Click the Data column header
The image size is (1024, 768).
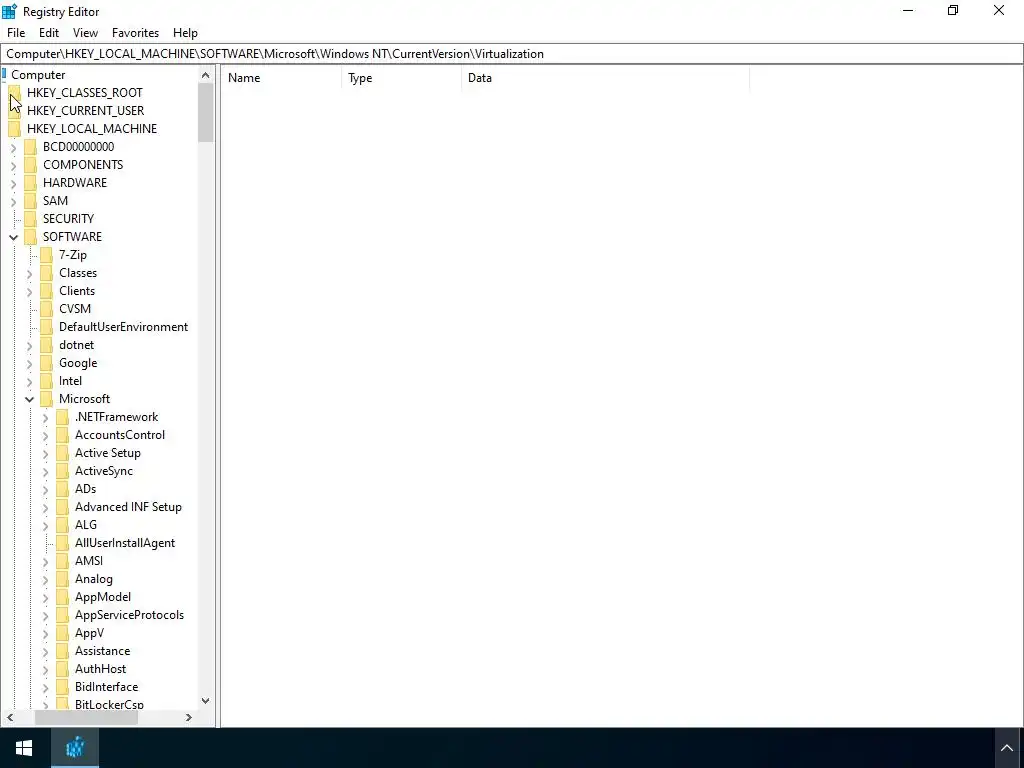(605, 78)
